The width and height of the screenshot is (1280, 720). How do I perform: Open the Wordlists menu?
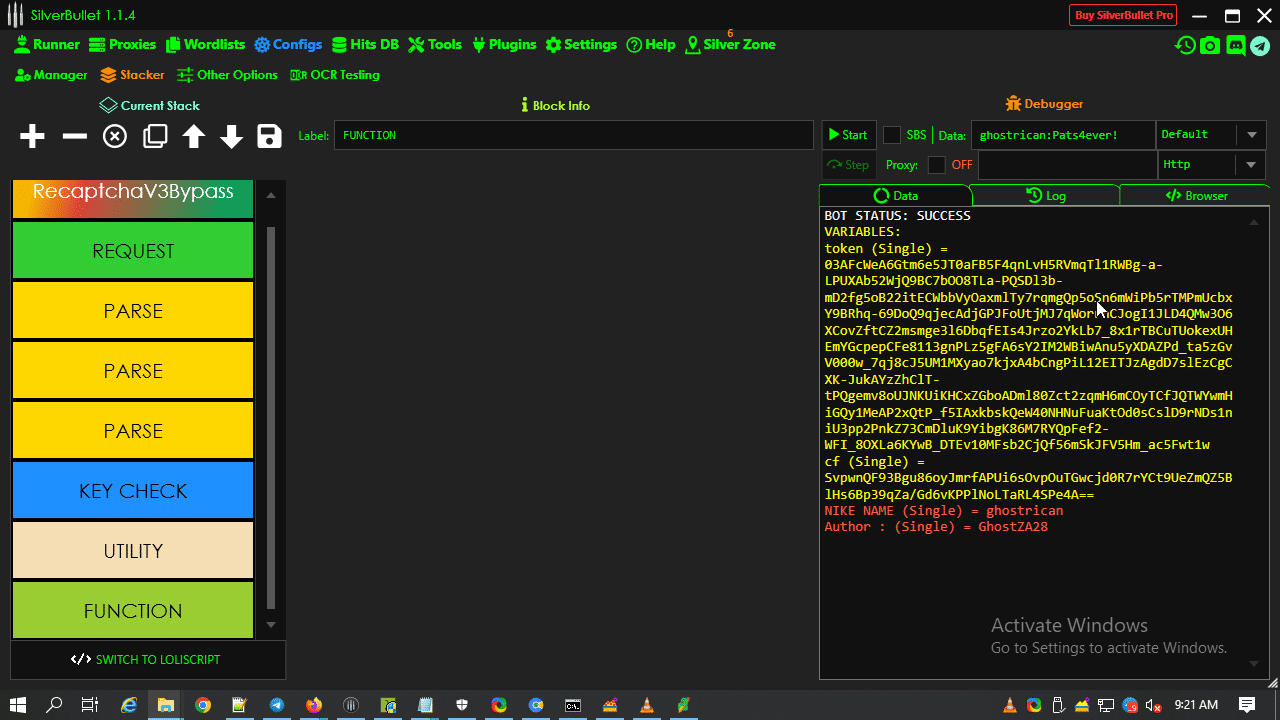click(x=205, y=45)
